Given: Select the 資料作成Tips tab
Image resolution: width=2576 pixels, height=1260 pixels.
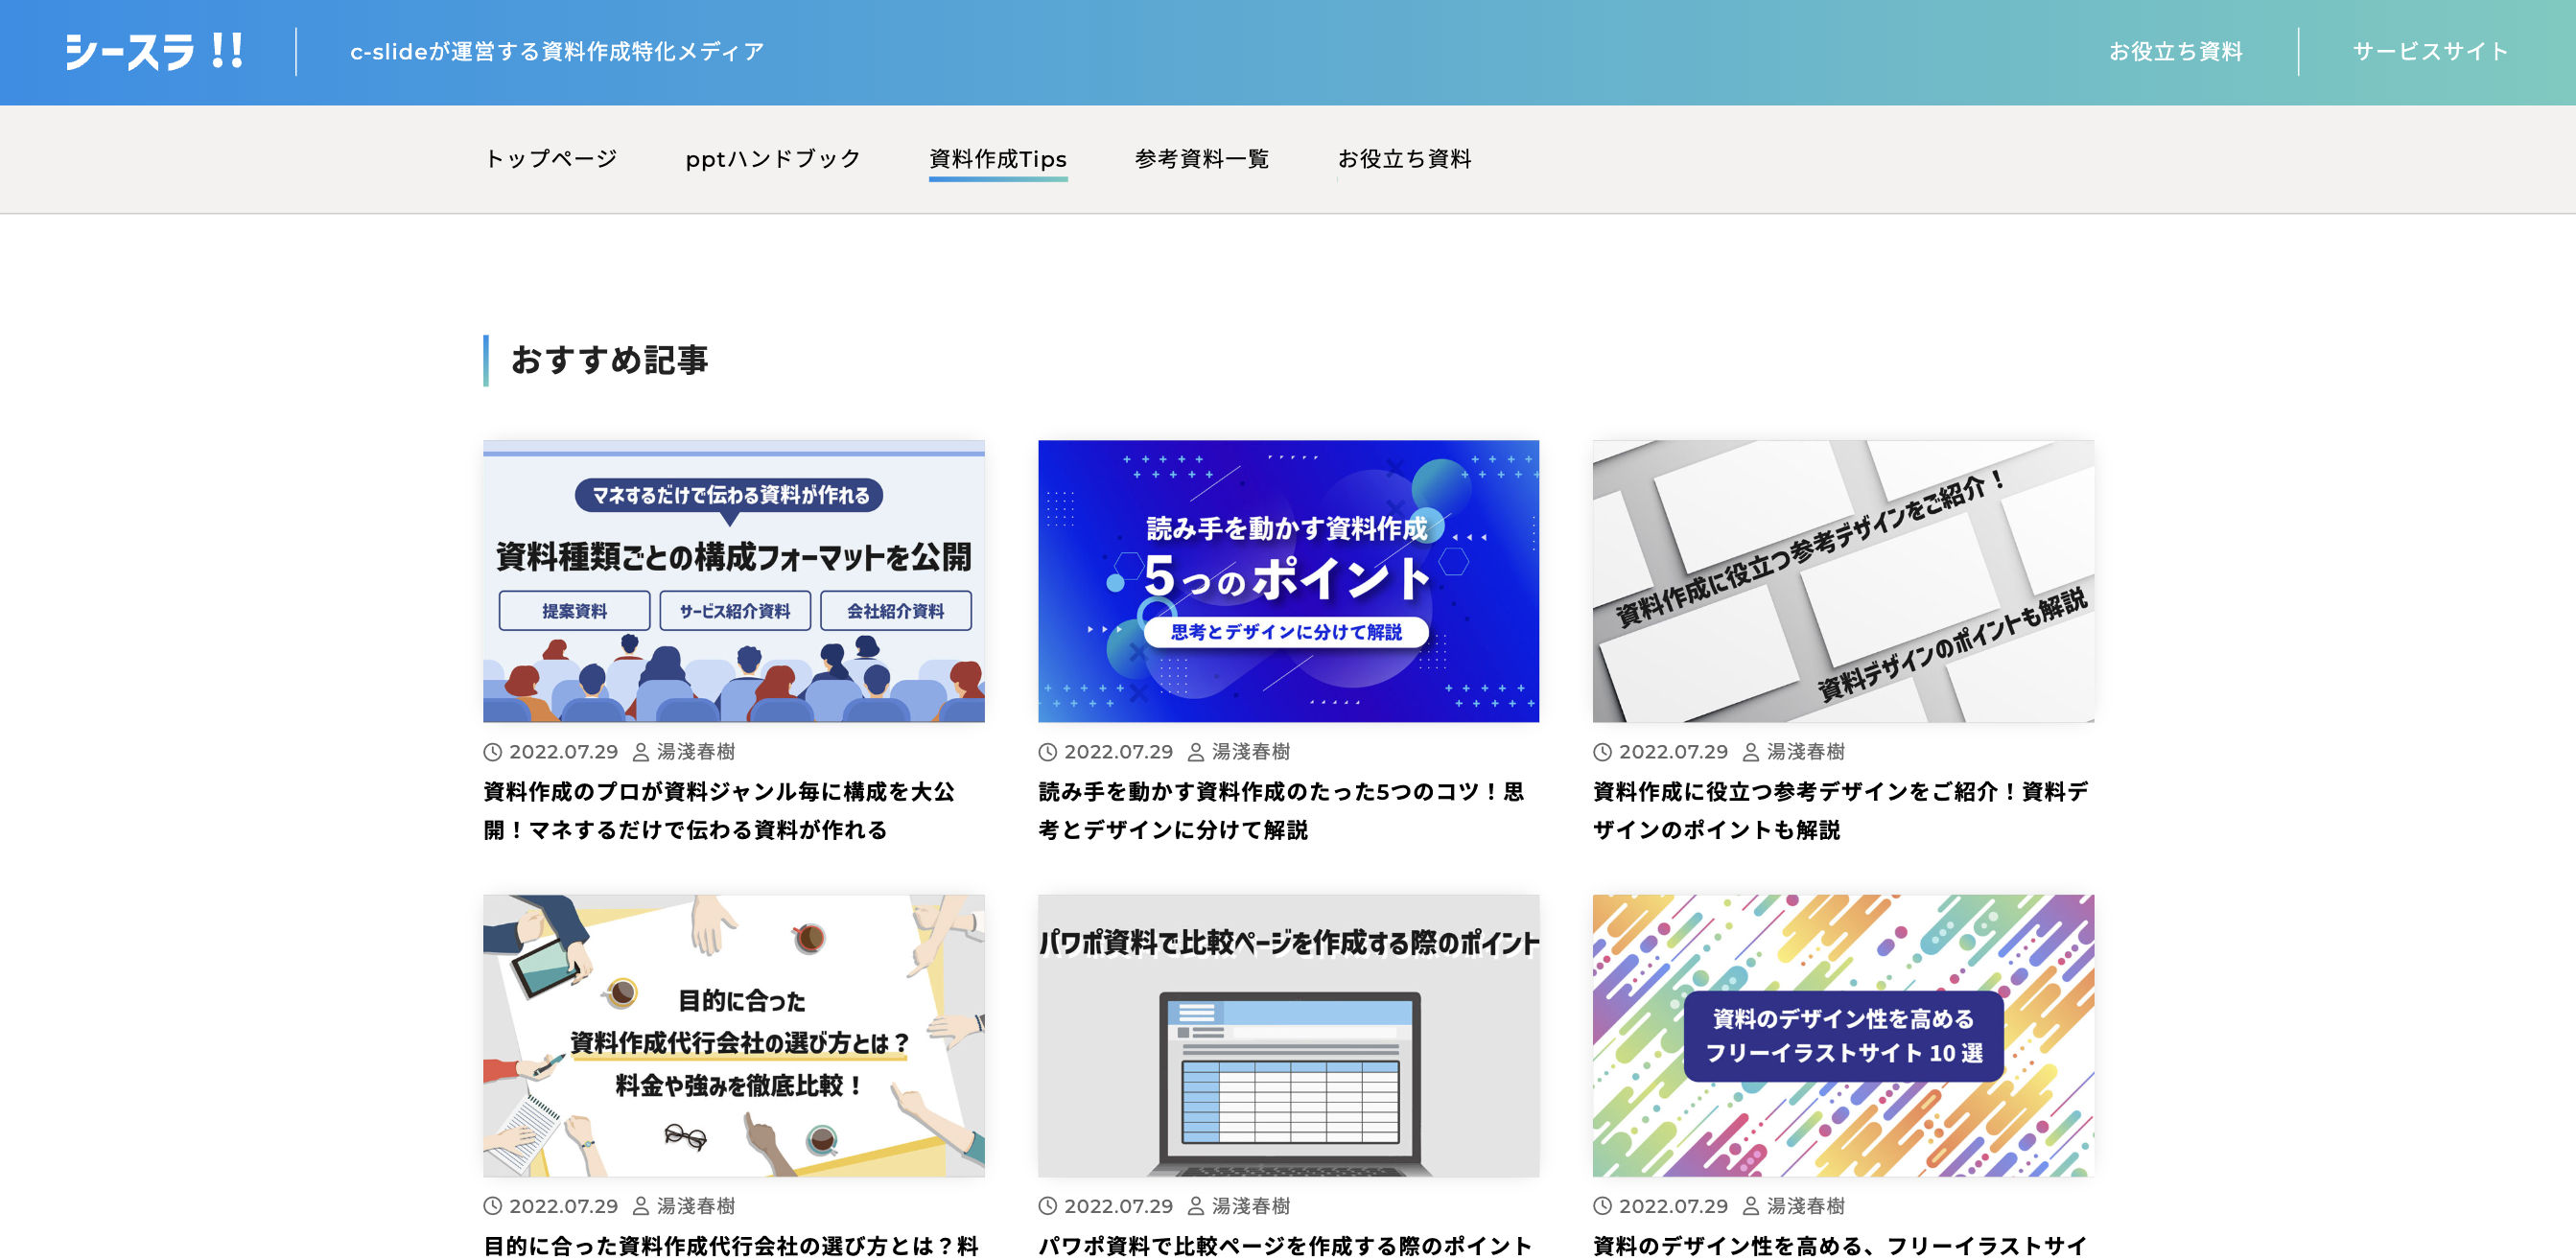Looking at the screenshot, I should coord(997,159).
